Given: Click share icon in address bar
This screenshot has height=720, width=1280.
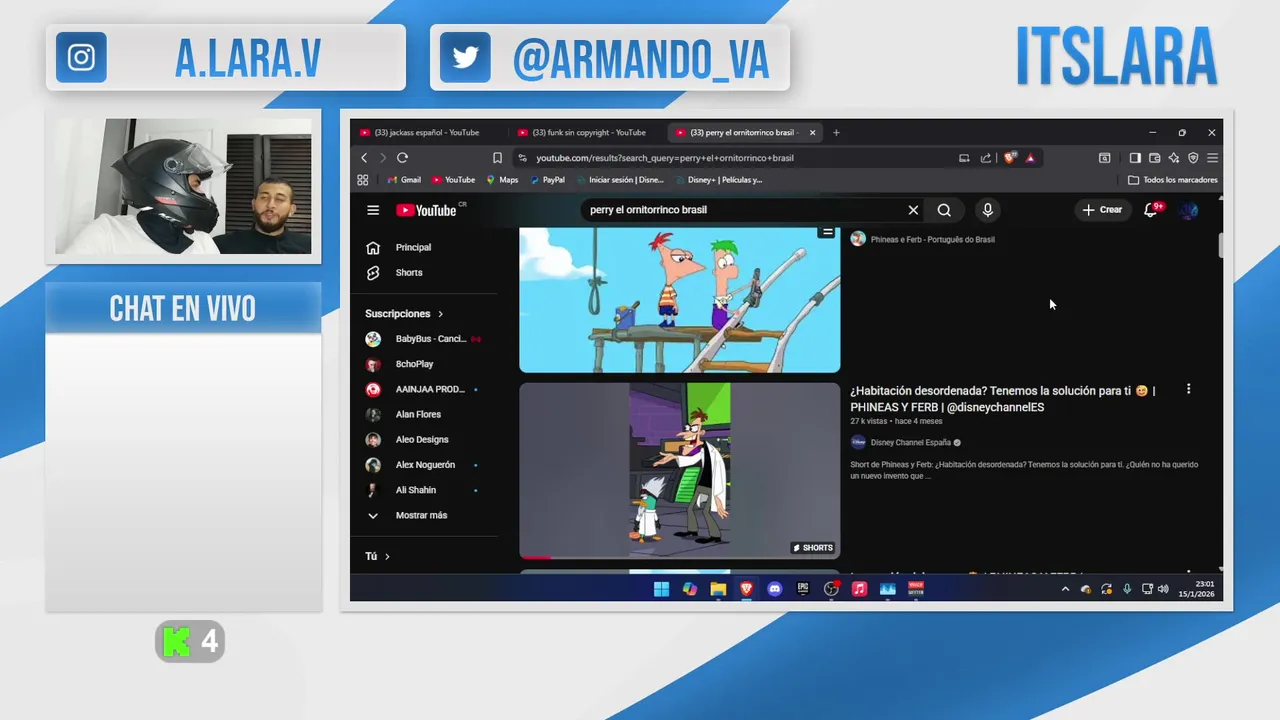Looking at the screenshot, I should [x=986, y=158].
